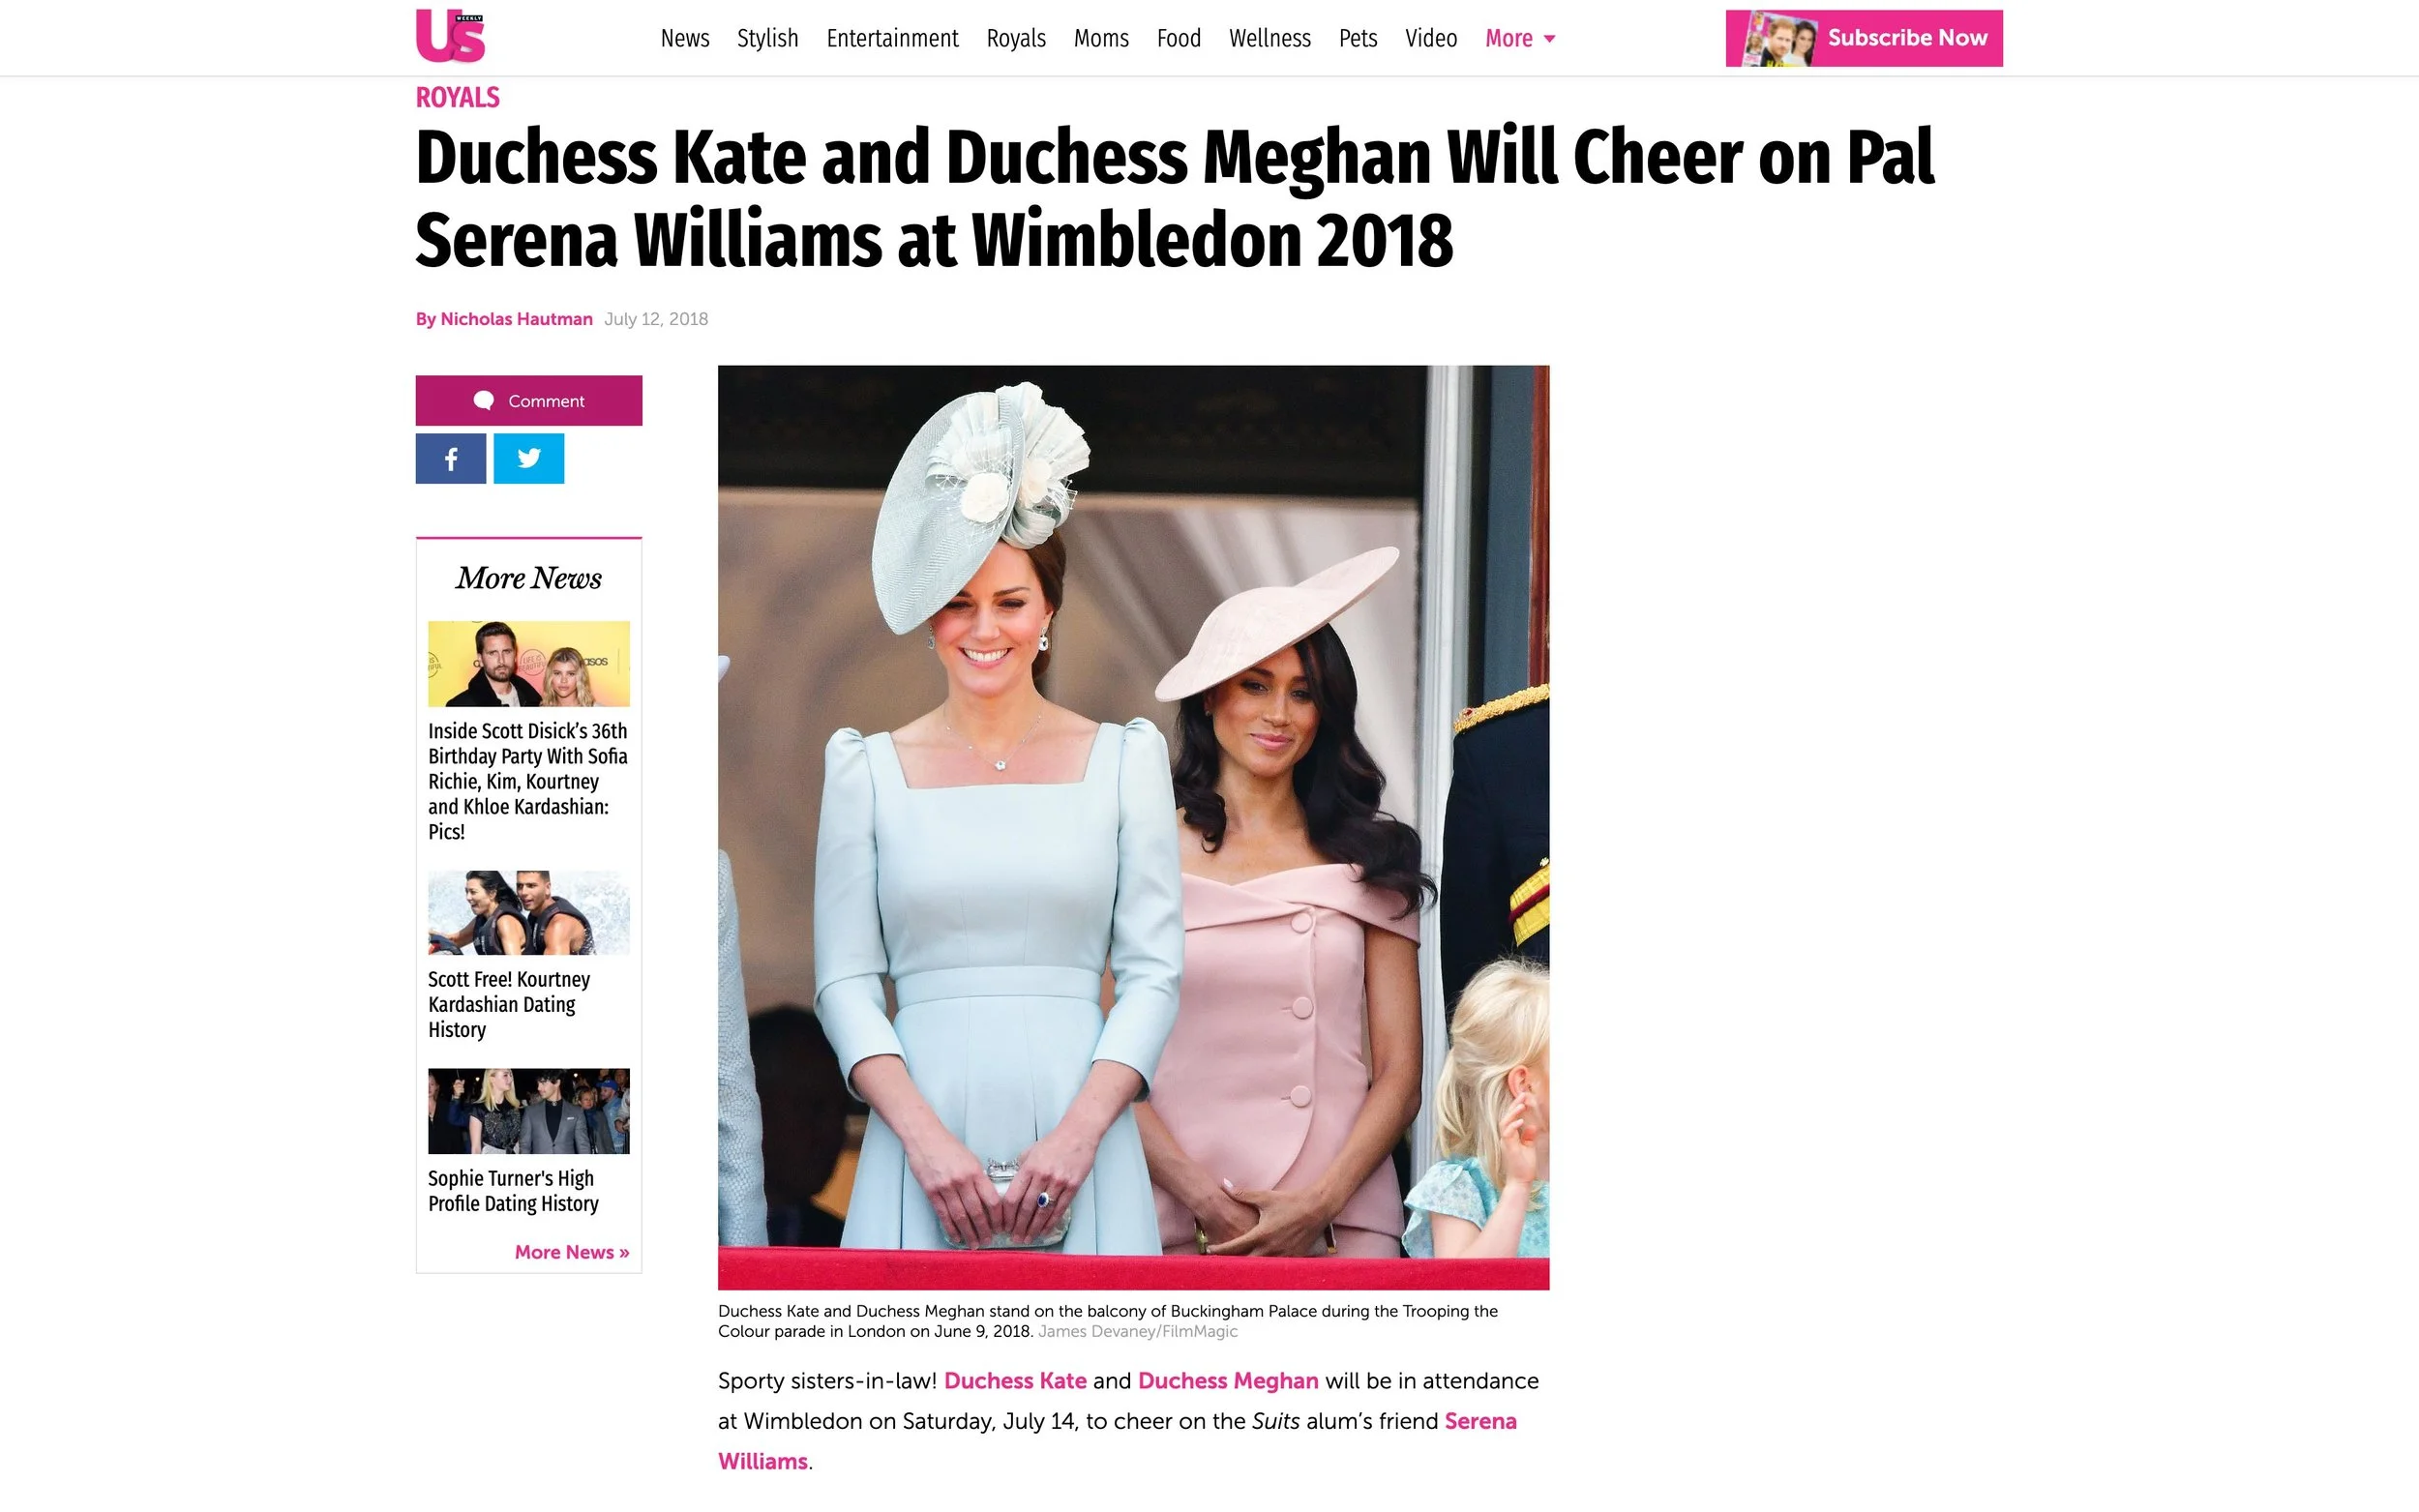The width and height of the screenshot is (2419, 1512).
Task: Click the main Trooping the Colour photo
Action: coord(1133,827)
